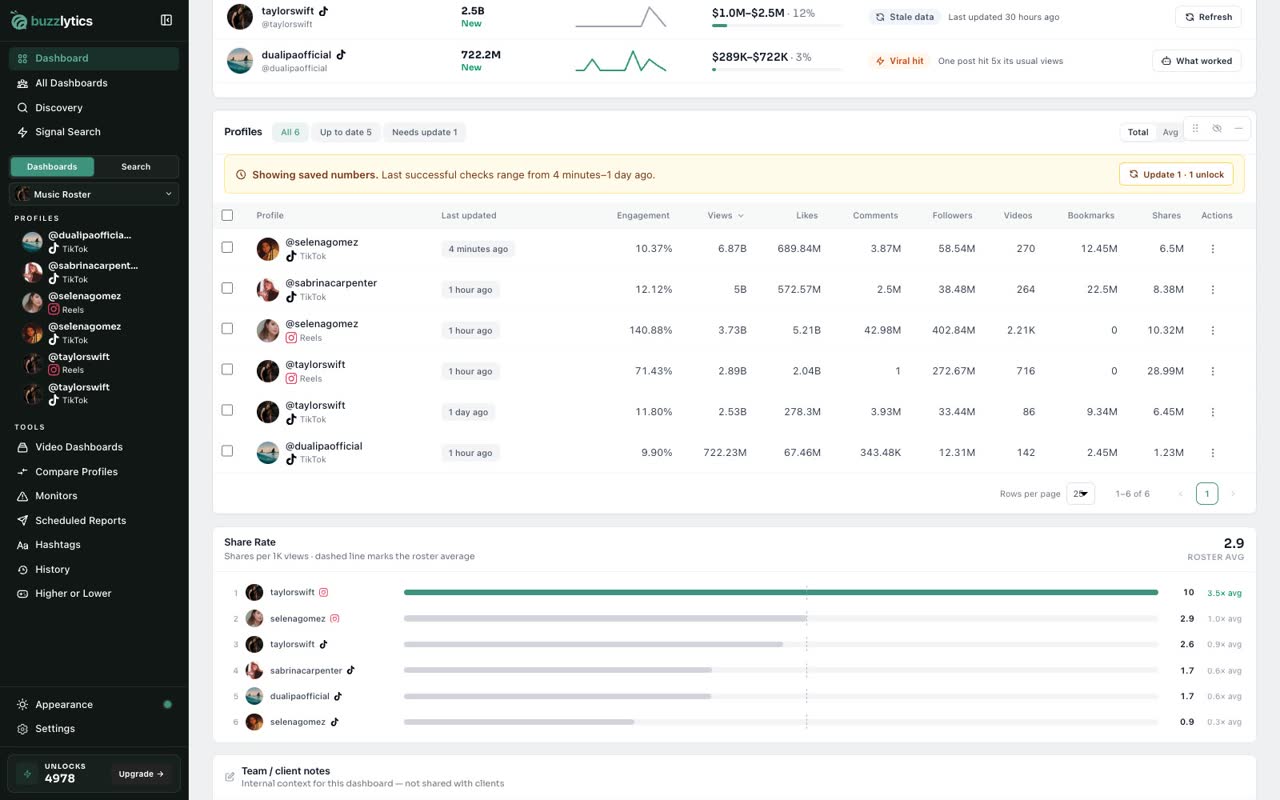This screenshot has width=1280, height=800.
Task: Tick the checkbox for @dualipaofficial row
Action: [x=227, y=451]
